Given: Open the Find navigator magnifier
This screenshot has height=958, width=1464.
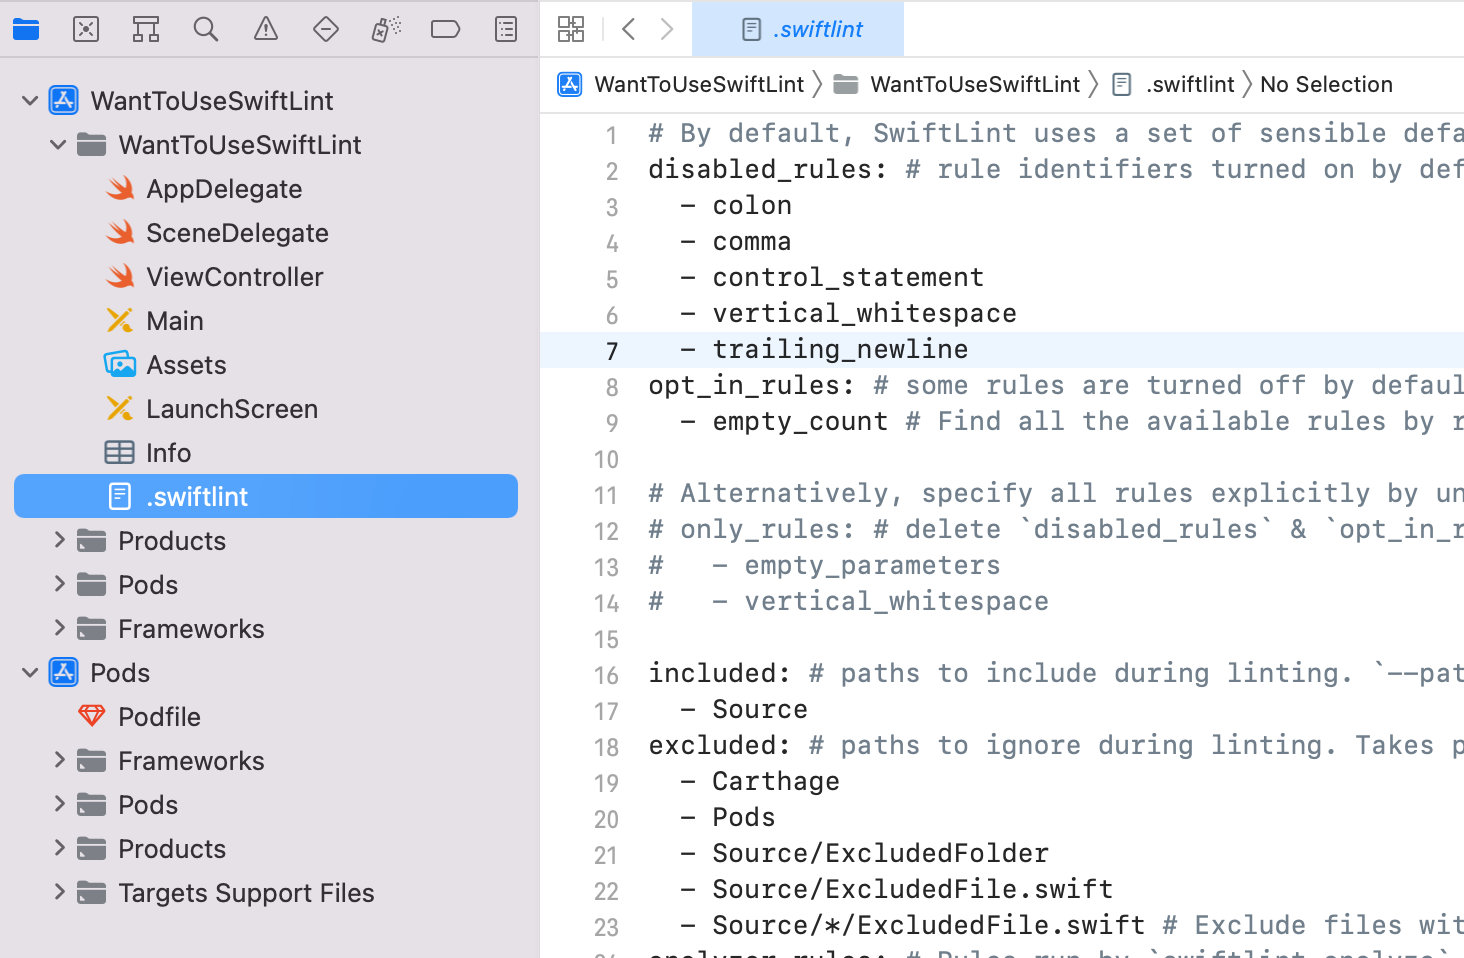Looking at the screenshot, I should pyautogui.click(x=206, y=29).
